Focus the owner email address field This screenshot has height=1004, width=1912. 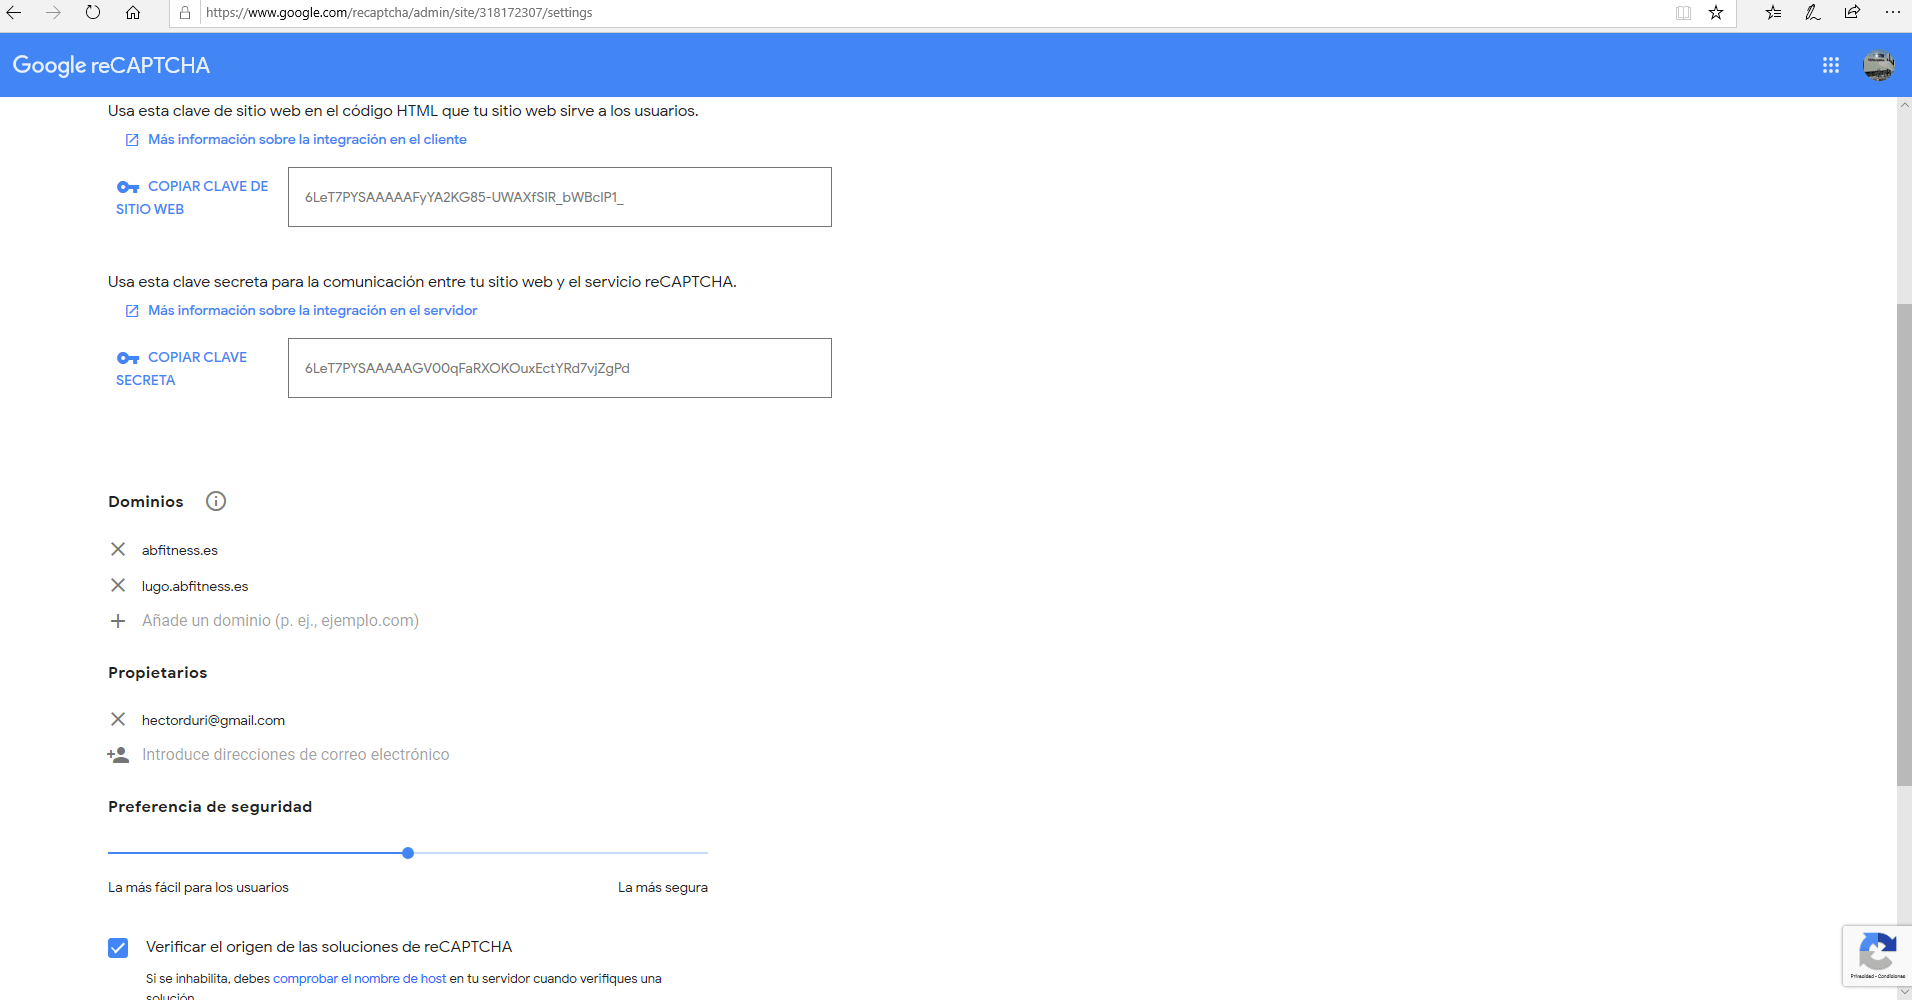pos(296,754)
